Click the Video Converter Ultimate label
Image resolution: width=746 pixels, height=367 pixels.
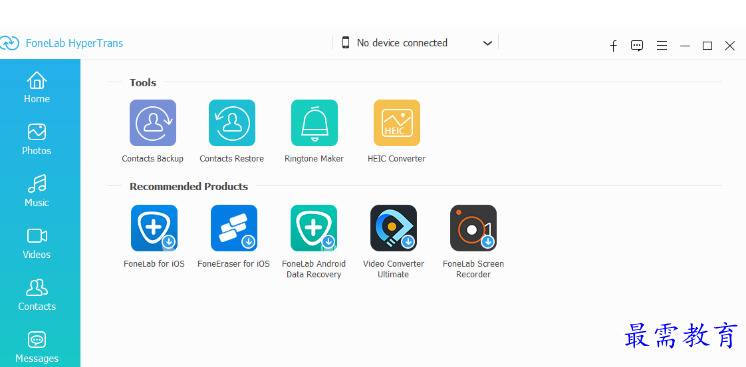tap(393, 269)
